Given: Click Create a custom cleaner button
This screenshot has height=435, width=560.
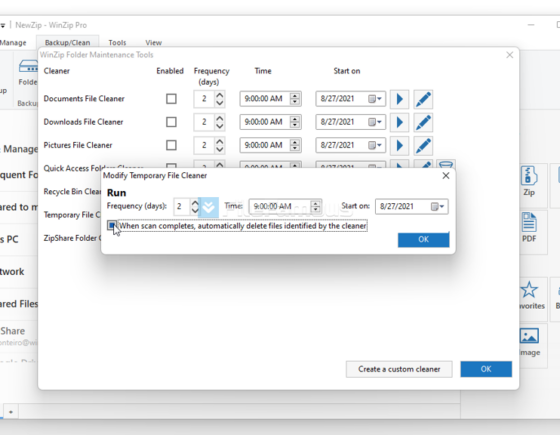Looking at the screenshot, I should click(399, 369).
